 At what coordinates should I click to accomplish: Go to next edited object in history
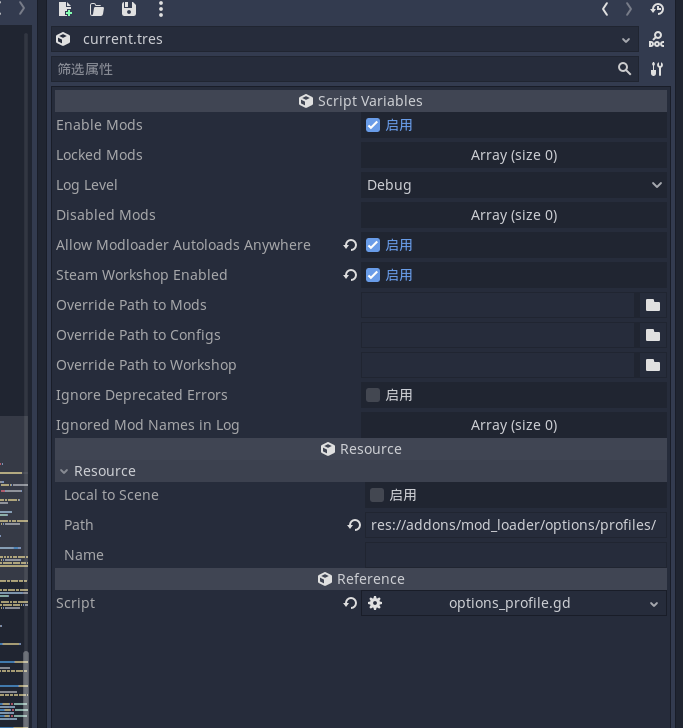[x=629, y=9]
